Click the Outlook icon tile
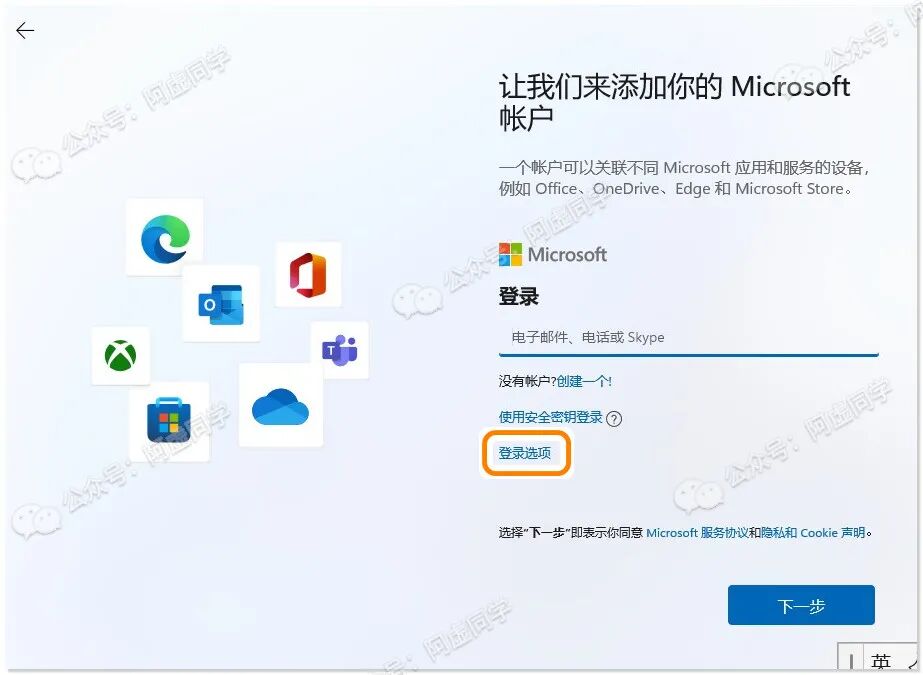Viewport: 923px width, 675px height. pos(221,304)
